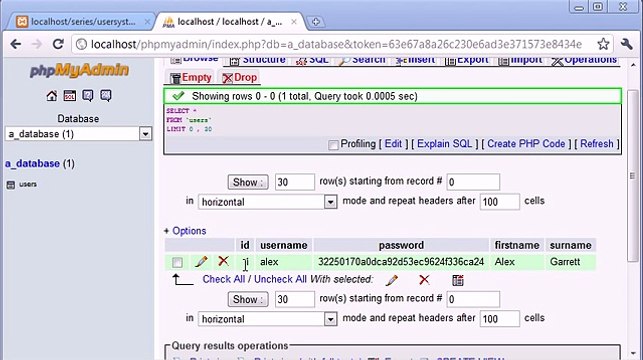Click the Explain SQL link

click(x=445, y=144)
